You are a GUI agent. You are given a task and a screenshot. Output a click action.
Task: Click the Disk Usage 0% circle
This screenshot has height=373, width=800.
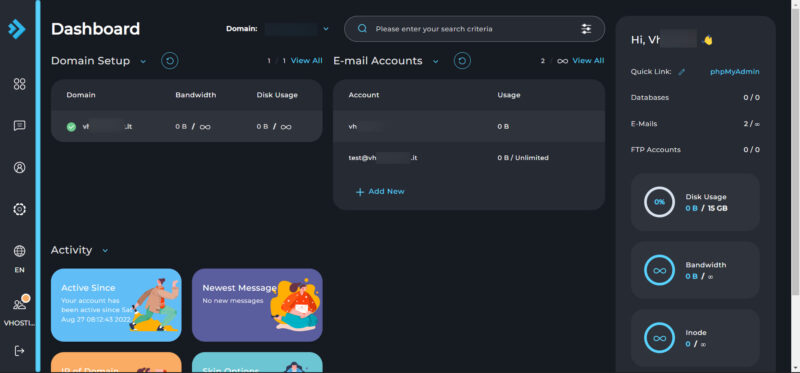tap(660, 202)
